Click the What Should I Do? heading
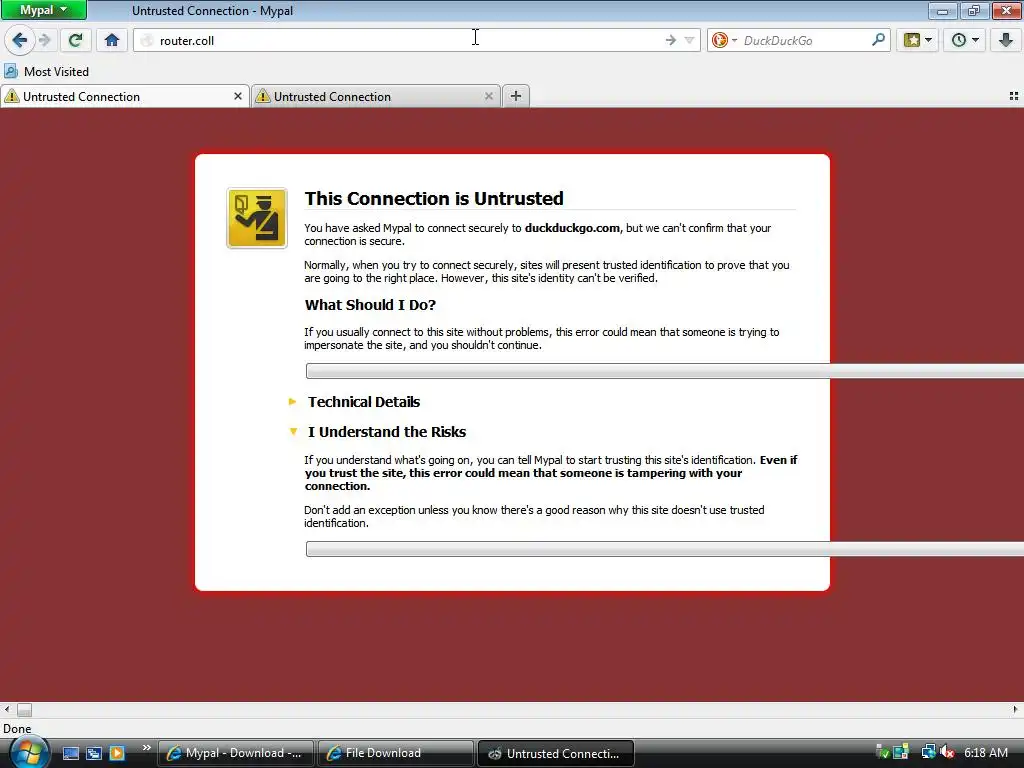Image resolution: width=1024 pixels, height=768 pixels. 370,305
